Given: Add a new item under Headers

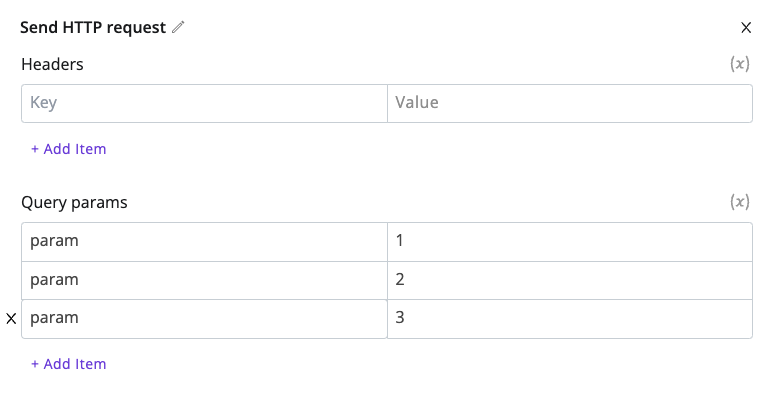Looking at the screenshot, I should (69, 149).
